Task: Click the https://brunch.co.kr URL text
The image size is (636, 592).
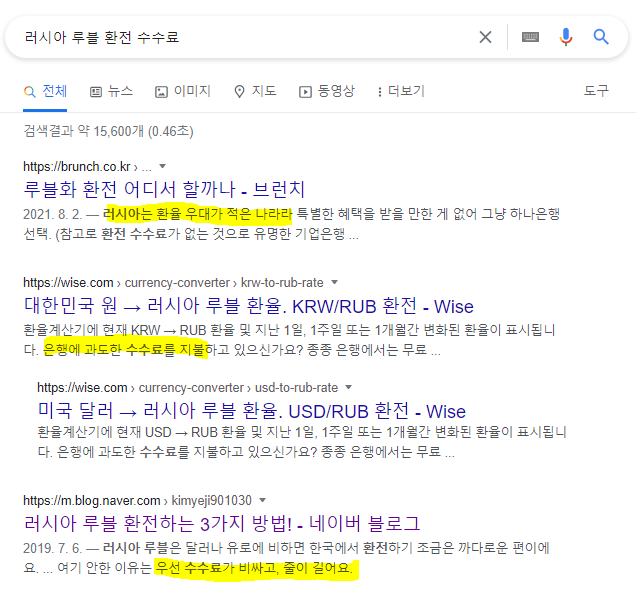Action: 77,166
